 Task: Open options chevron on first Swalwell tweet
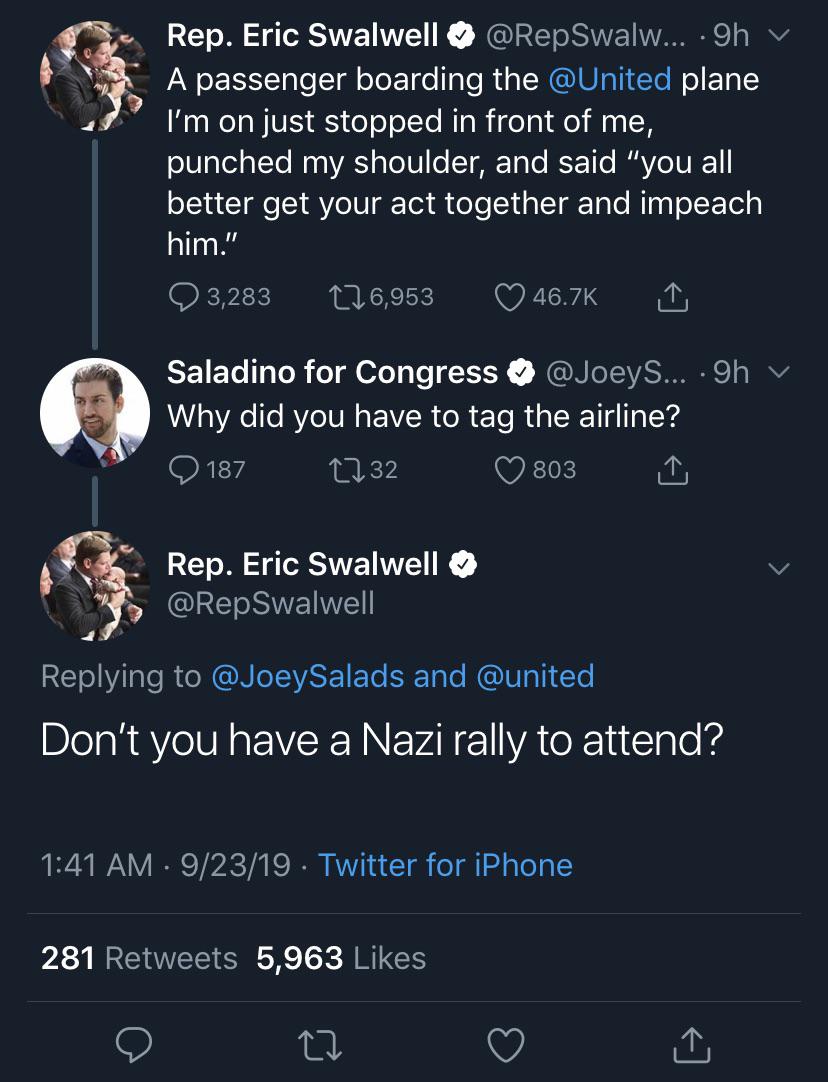778,37
